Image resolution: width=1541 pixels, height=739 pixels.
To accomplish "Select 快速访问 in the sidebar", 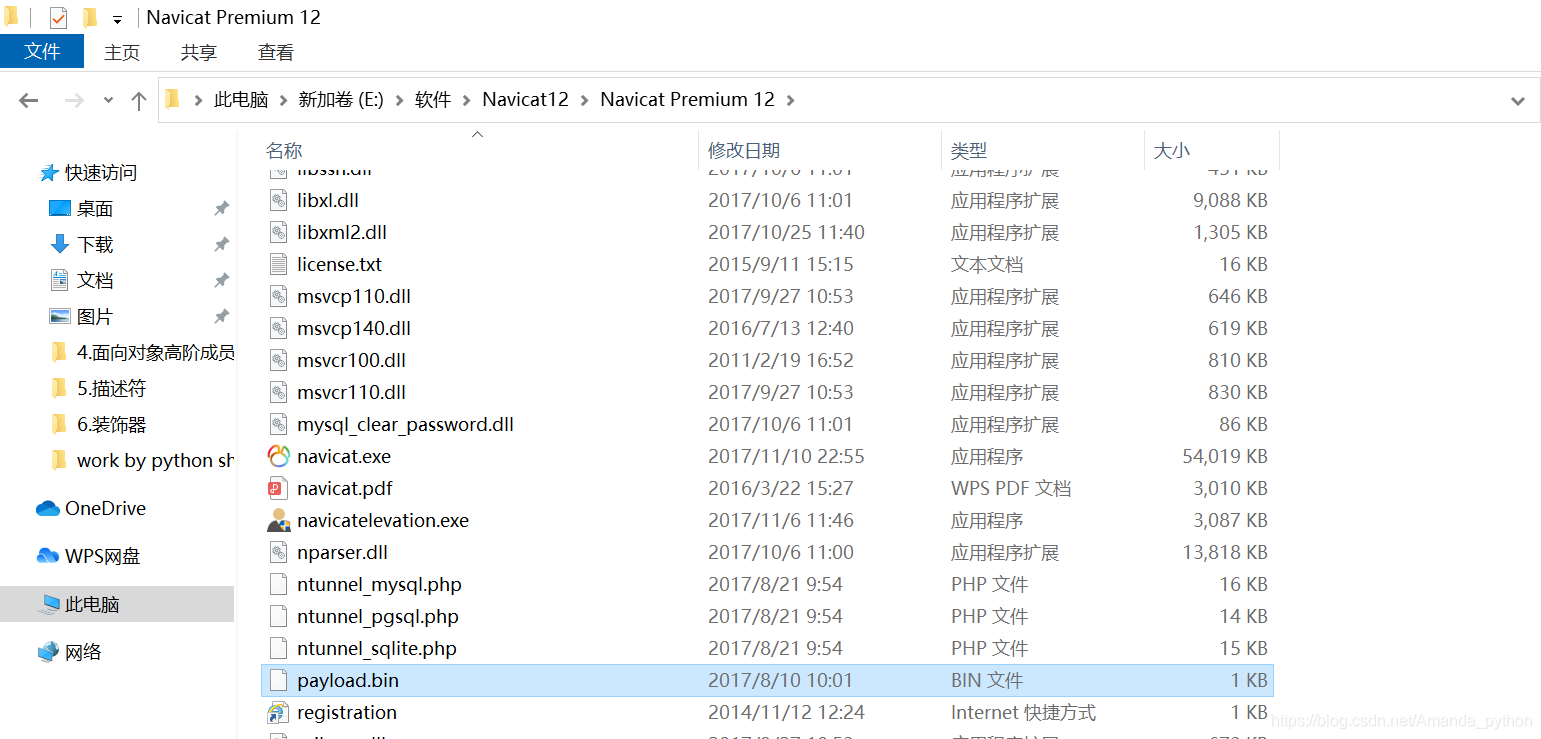I will click(88, 172).
